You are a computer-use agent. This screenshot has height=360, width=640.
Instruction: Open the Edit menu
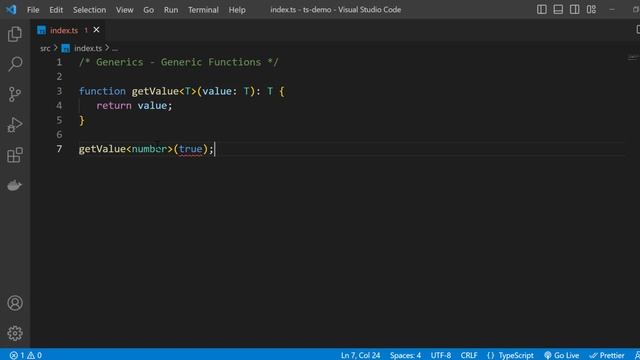click(56, 10)
